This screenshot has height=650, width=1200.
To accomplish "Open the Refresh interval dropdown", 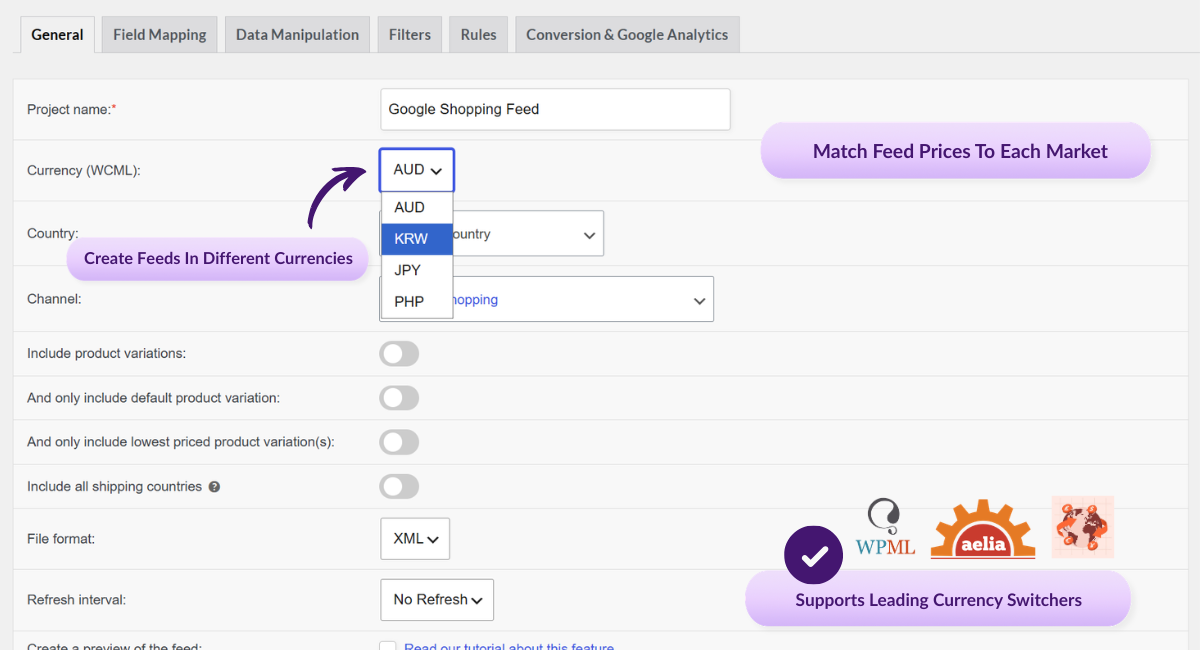I will 437,599.
